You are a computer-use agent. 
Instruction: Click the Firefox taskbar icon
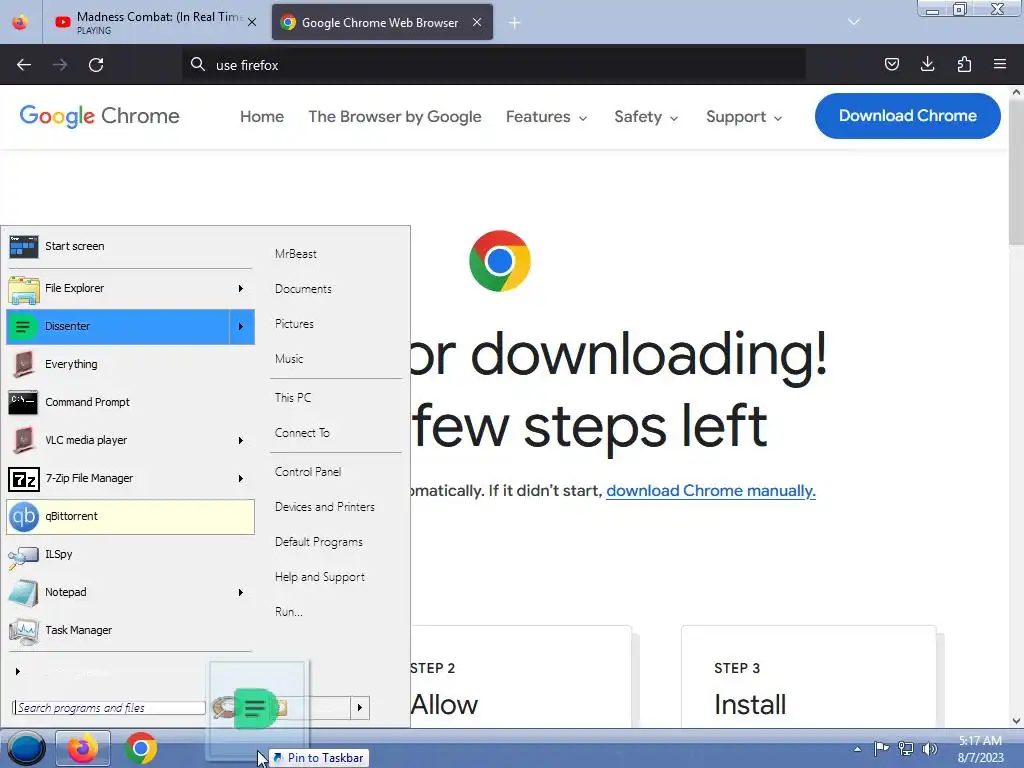point(82,748)
